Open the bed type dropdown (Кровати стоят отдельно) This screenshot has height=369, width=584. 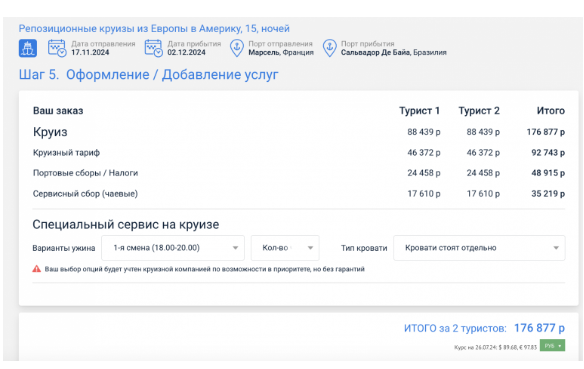[479, 248]
